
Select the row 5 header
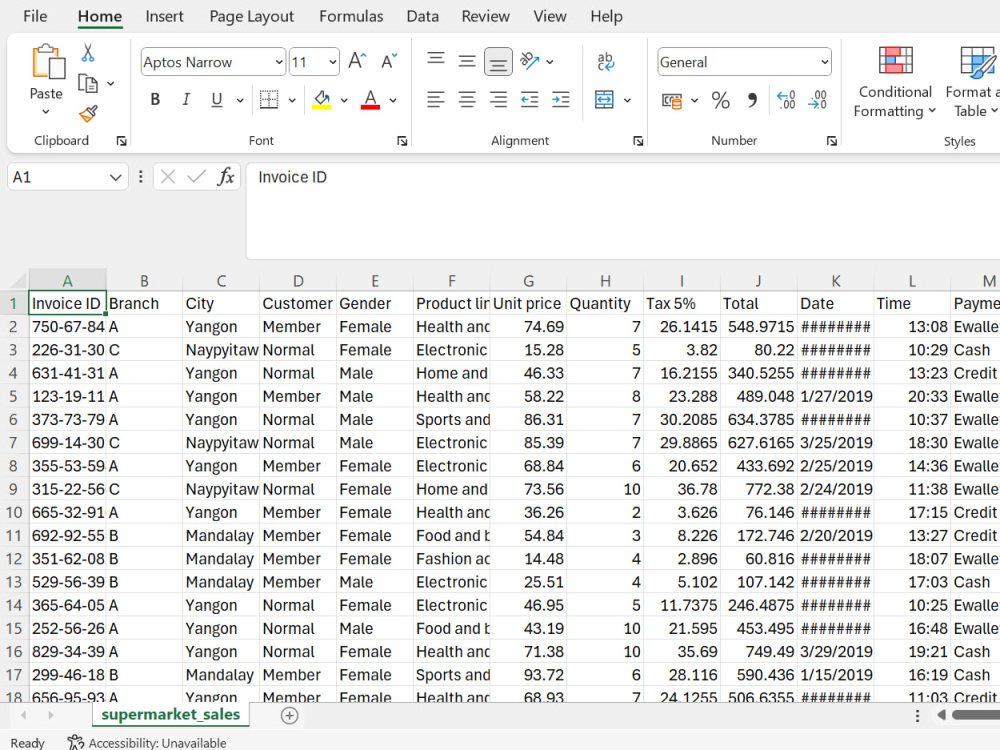tap(13, 397)
